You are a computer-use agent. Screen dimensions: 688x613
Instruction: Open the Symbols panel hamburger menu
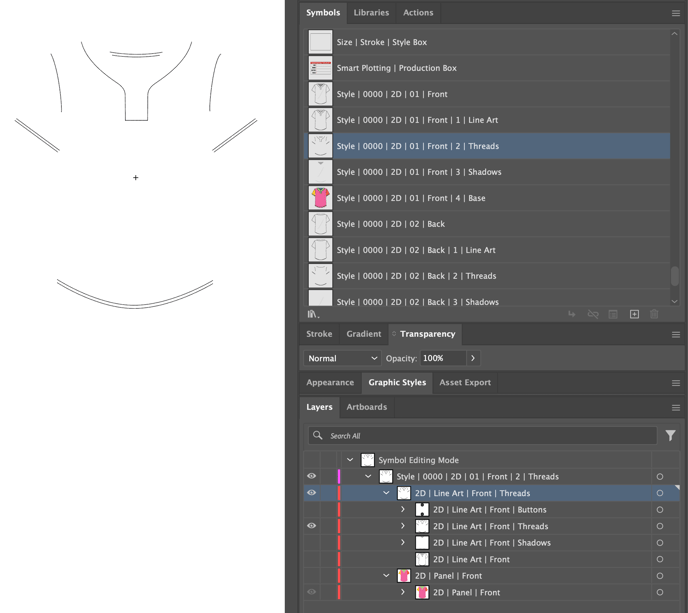[676, 13]
